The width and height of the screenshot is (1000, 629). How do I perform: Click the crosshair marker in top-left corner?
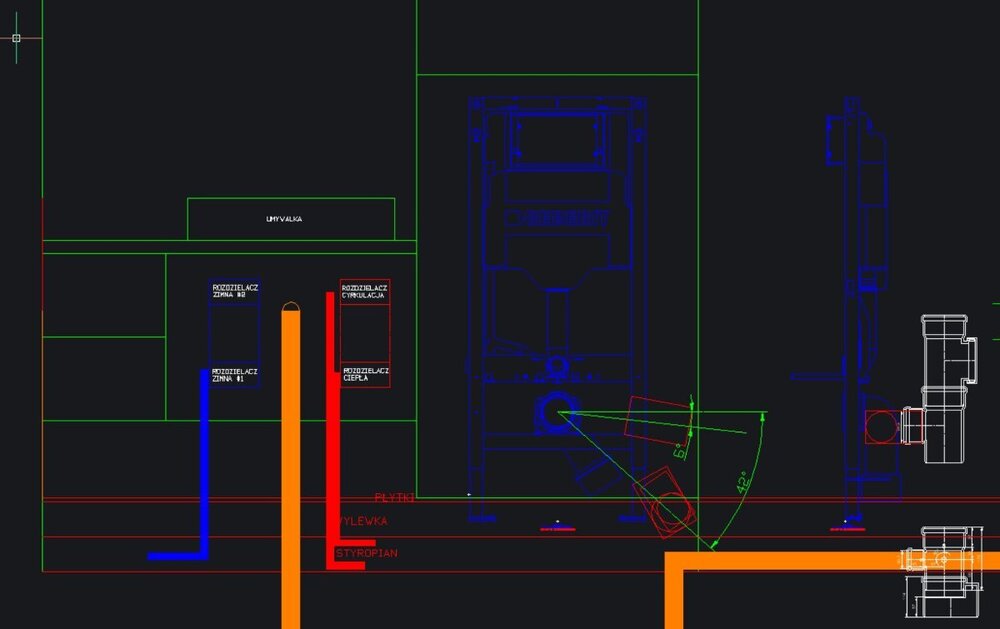16,38
